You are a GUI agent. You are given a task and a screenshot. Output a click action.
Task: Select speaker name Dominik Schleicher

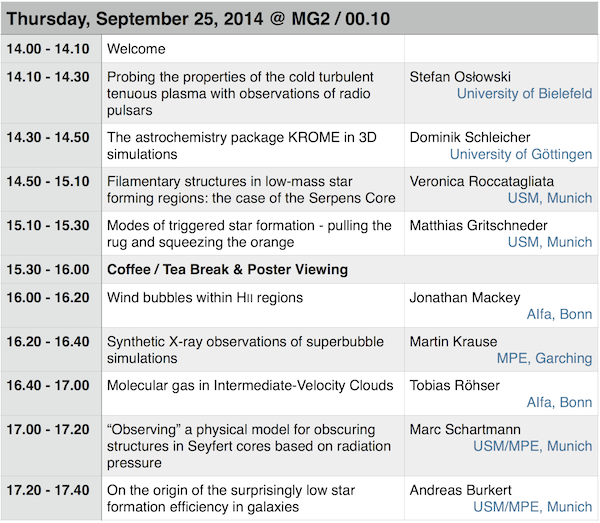(470, 137)
